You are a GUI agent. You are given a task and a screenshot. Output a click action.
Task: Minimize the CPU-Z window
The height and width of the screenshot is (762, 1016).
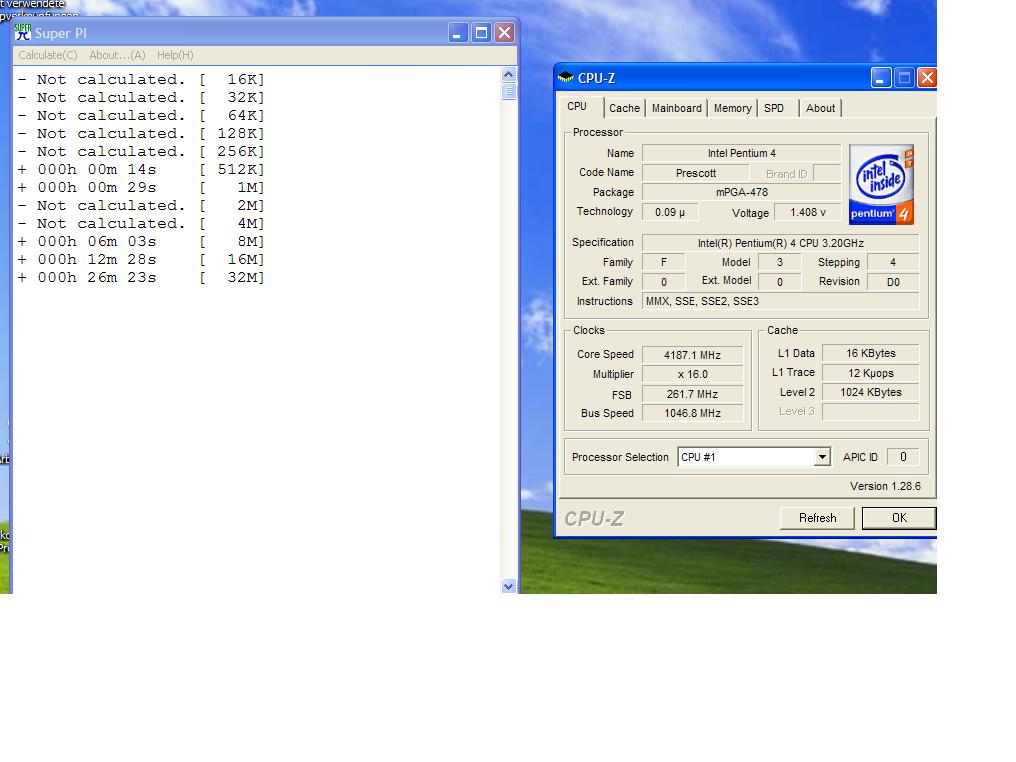tap(881, 78)
